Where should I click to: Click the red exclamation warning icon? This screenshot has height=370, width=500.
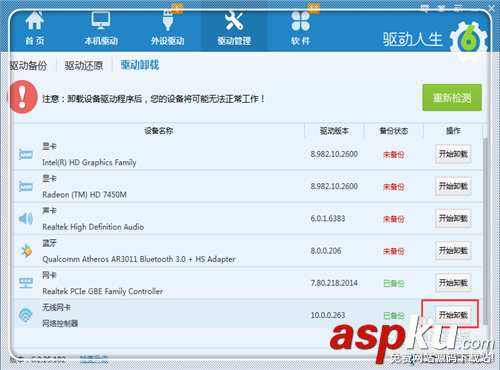(x=22, y=97)
